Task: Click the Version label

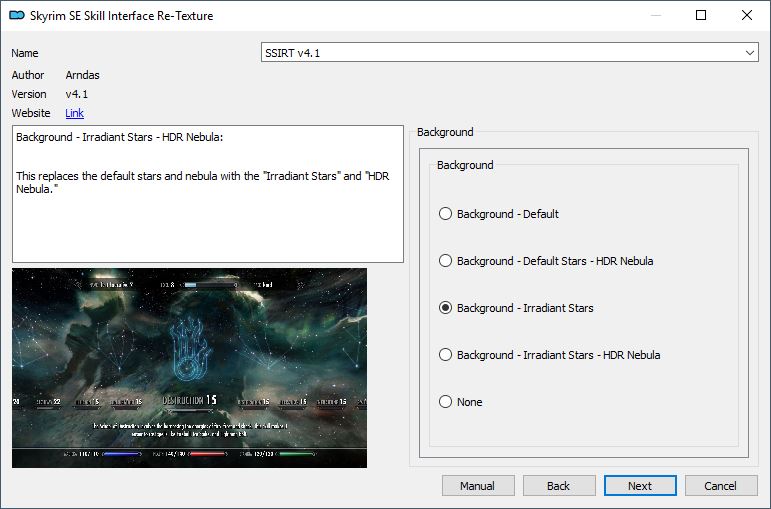Action: pos(29,94)
